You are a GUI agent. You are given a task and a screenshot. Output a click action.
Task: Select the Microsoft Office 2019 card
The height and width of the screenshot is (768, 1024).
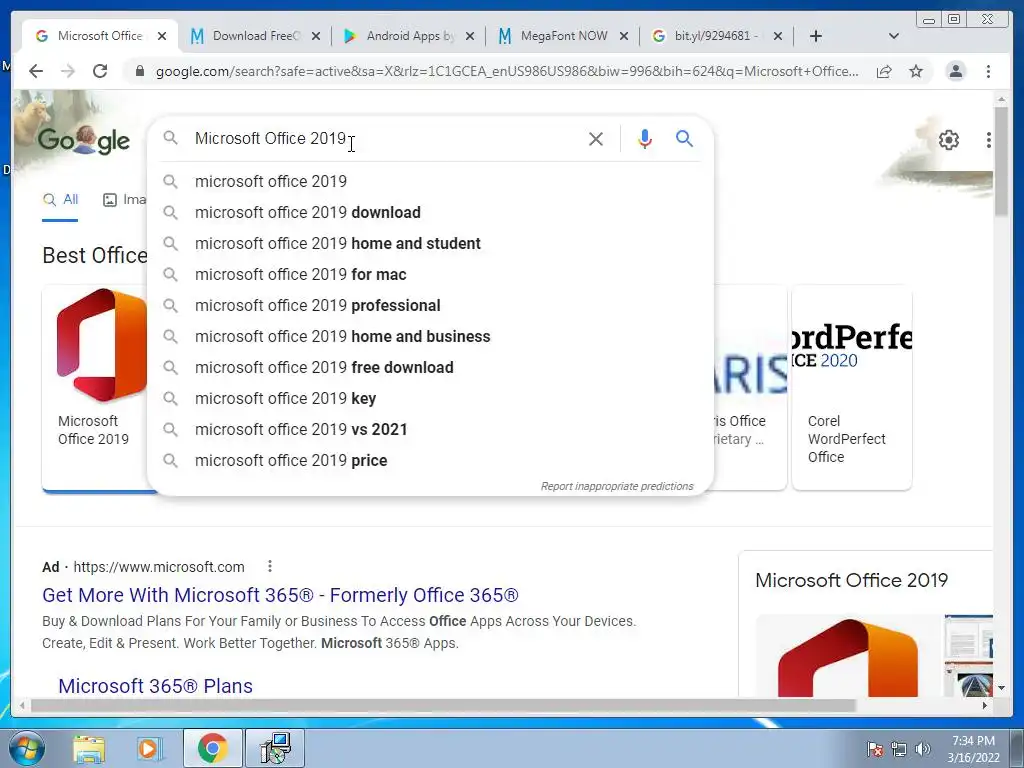point(95,388)
